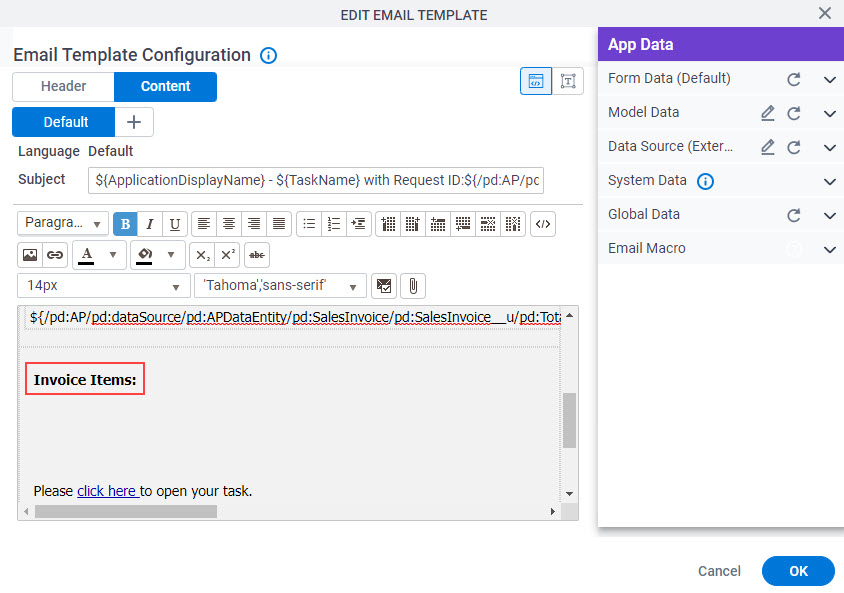Open background color dropdown arrow
This screenshot has height=593, width=844.
click(x=171, y=255)
